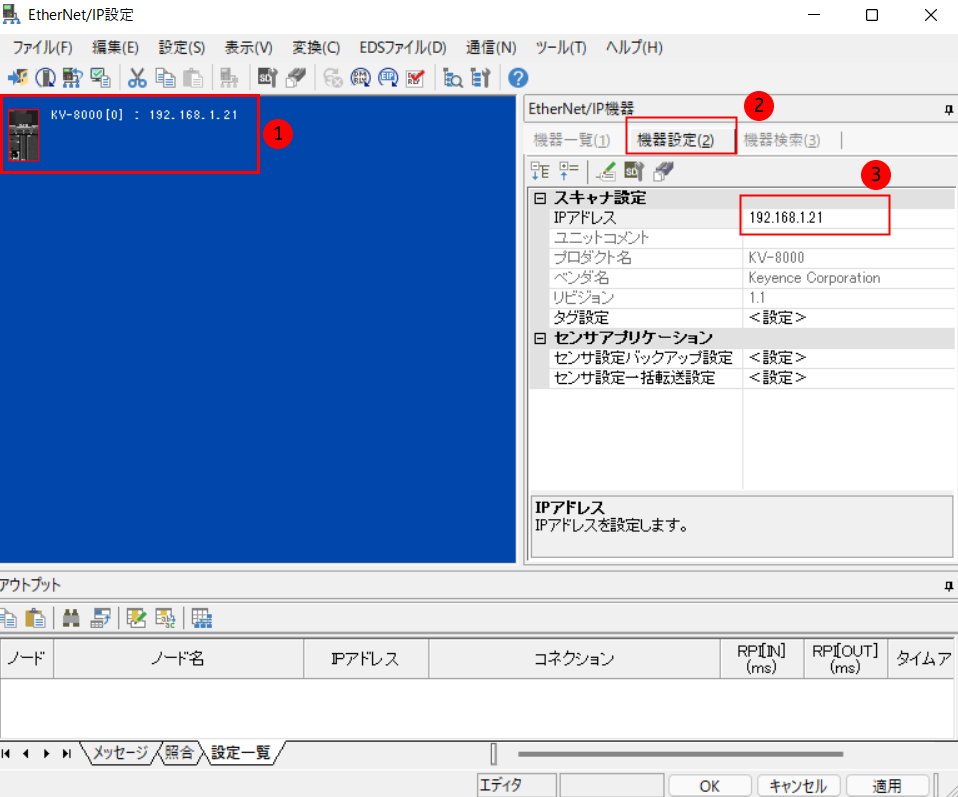Open the ヘルプ(H) menu
This screenshot has height=797, width=958.
(634, 47)
